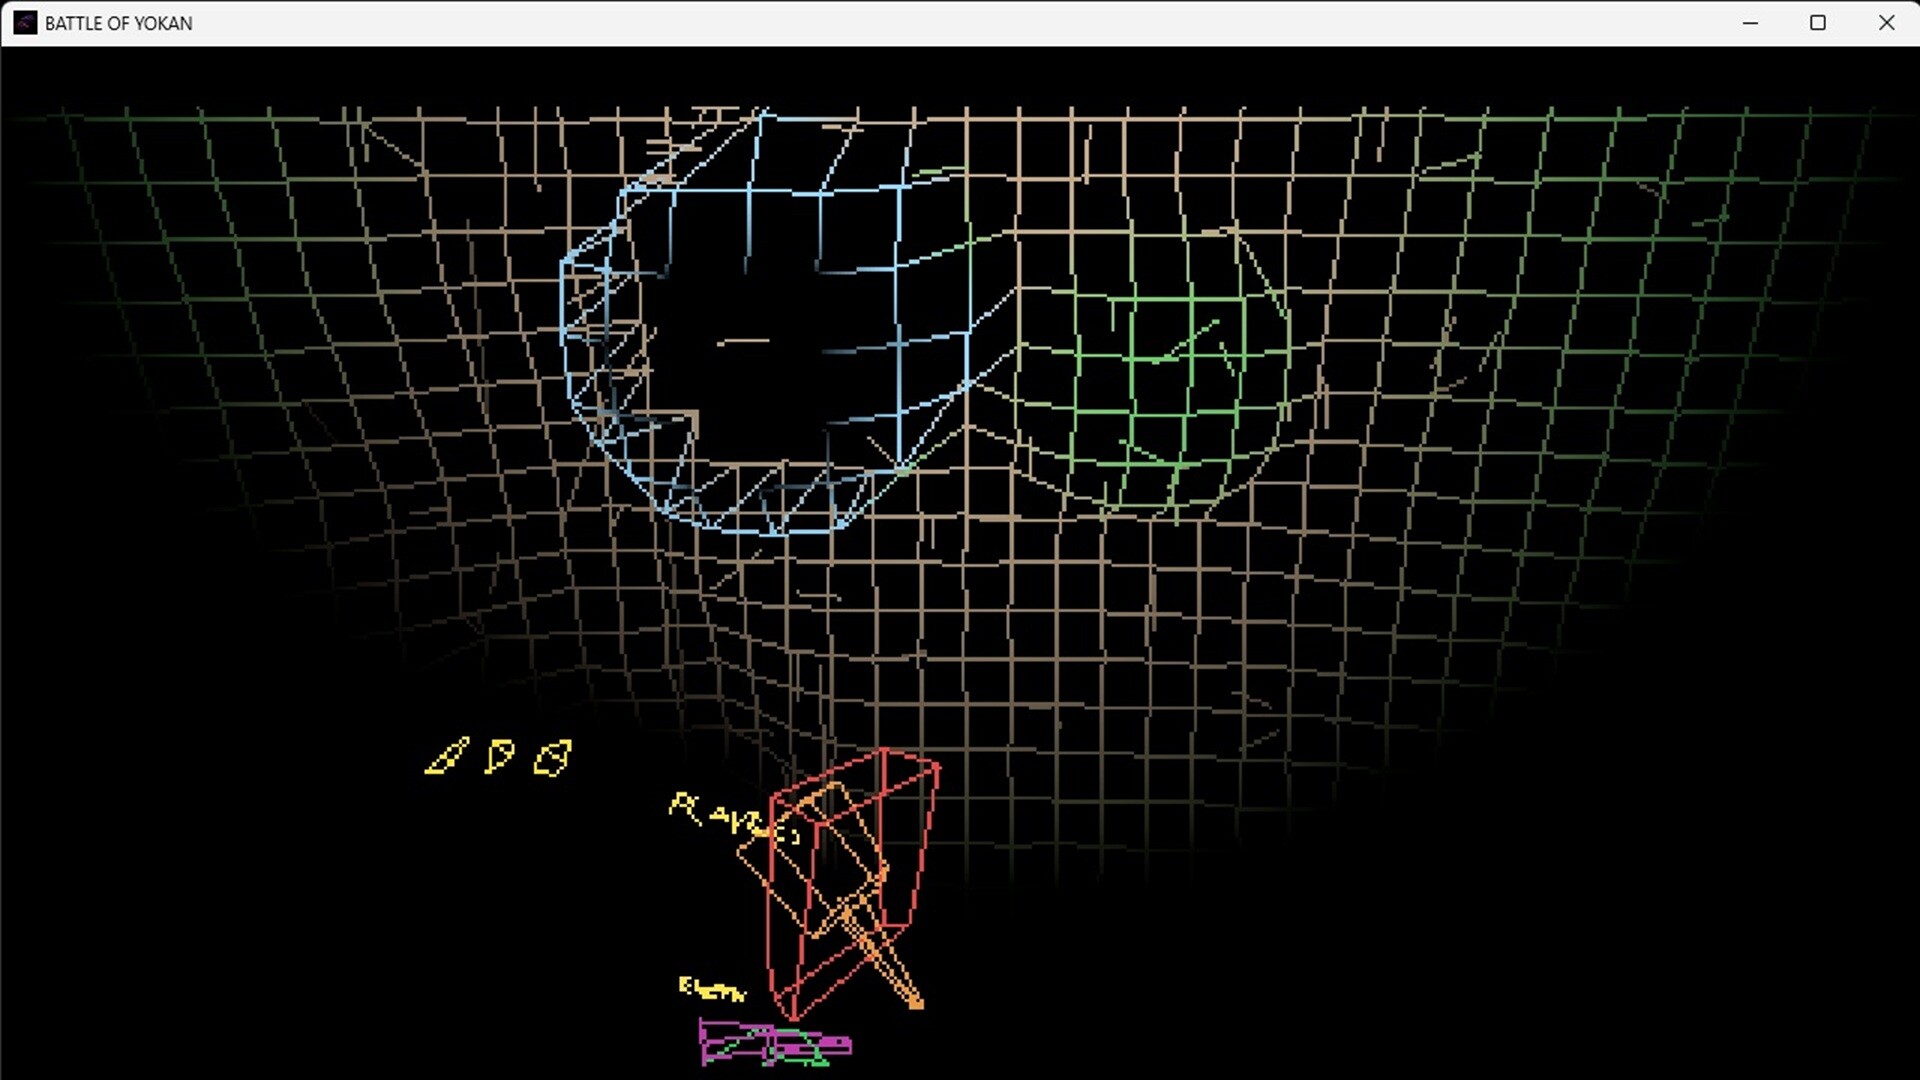Click the yellow label above the purple ship
The width and height of the screenshot is (1920, 1080).
711,989
